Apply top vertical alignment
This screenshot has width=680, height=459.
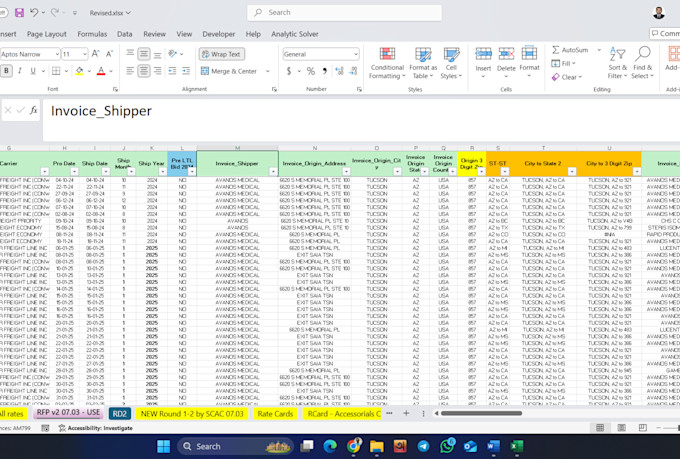point(130,54)
